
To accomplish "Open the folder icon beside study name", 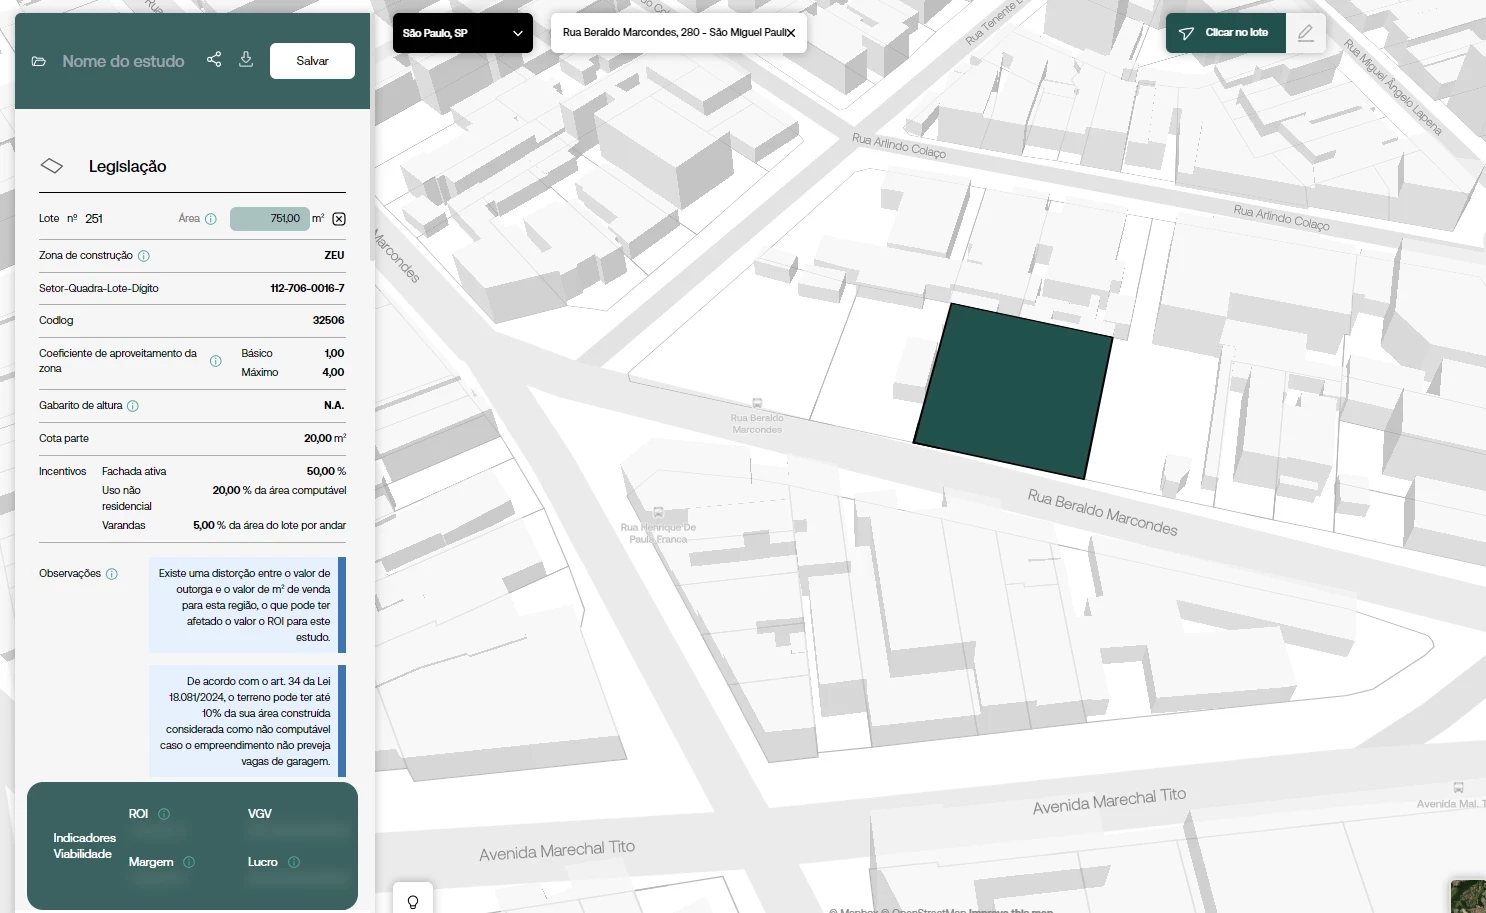I will [x=39, y=61].
